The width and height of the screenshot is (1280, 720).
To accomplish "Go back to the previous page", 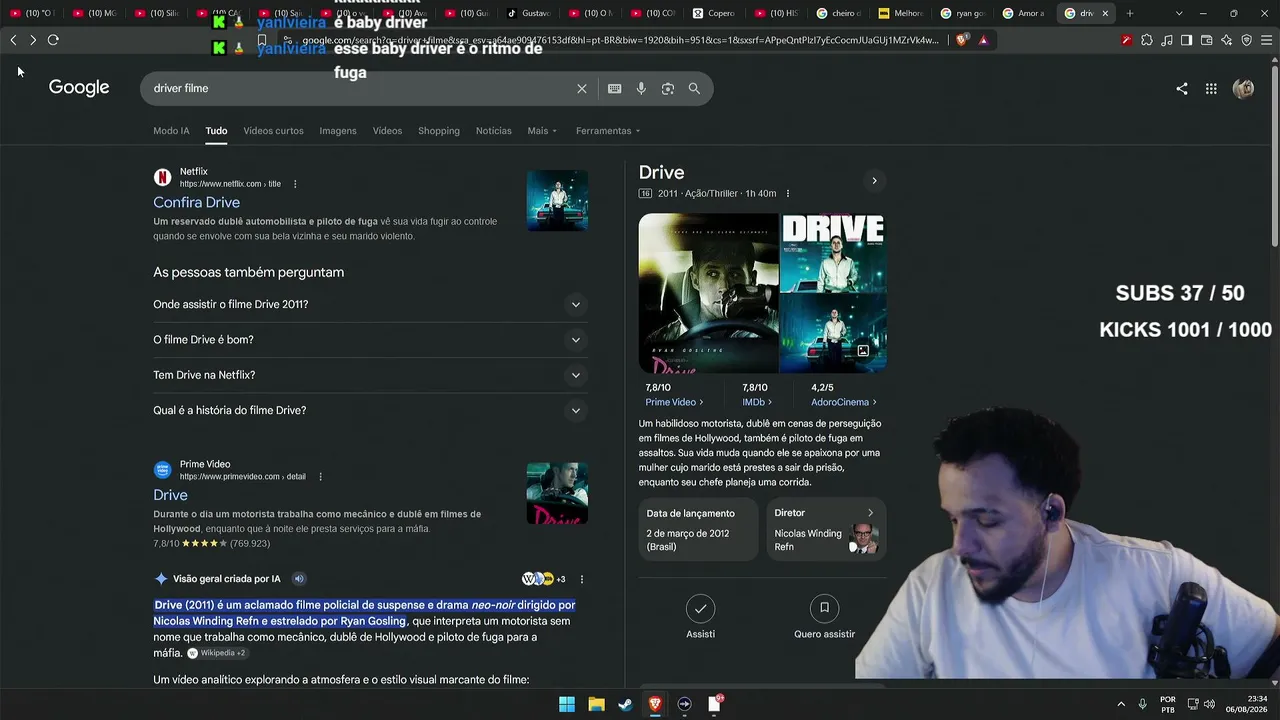I will 13,40.
